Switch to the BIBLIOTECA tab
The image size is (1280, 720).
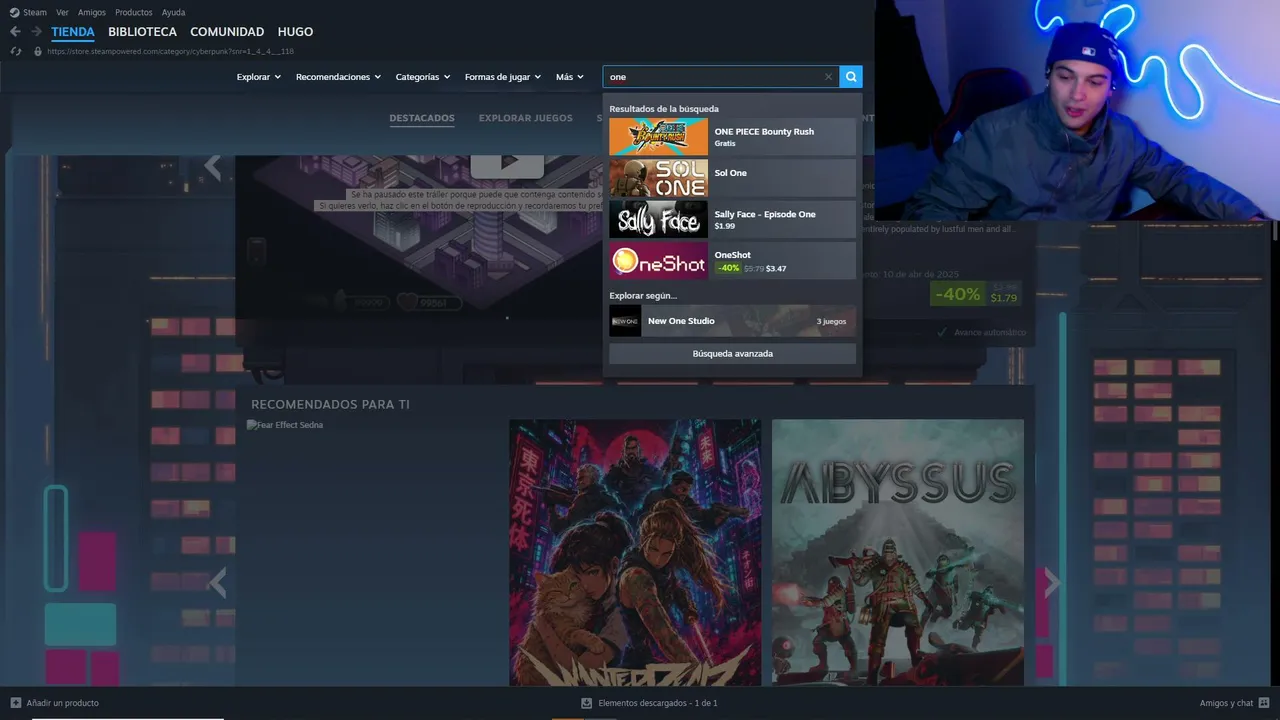143,32
